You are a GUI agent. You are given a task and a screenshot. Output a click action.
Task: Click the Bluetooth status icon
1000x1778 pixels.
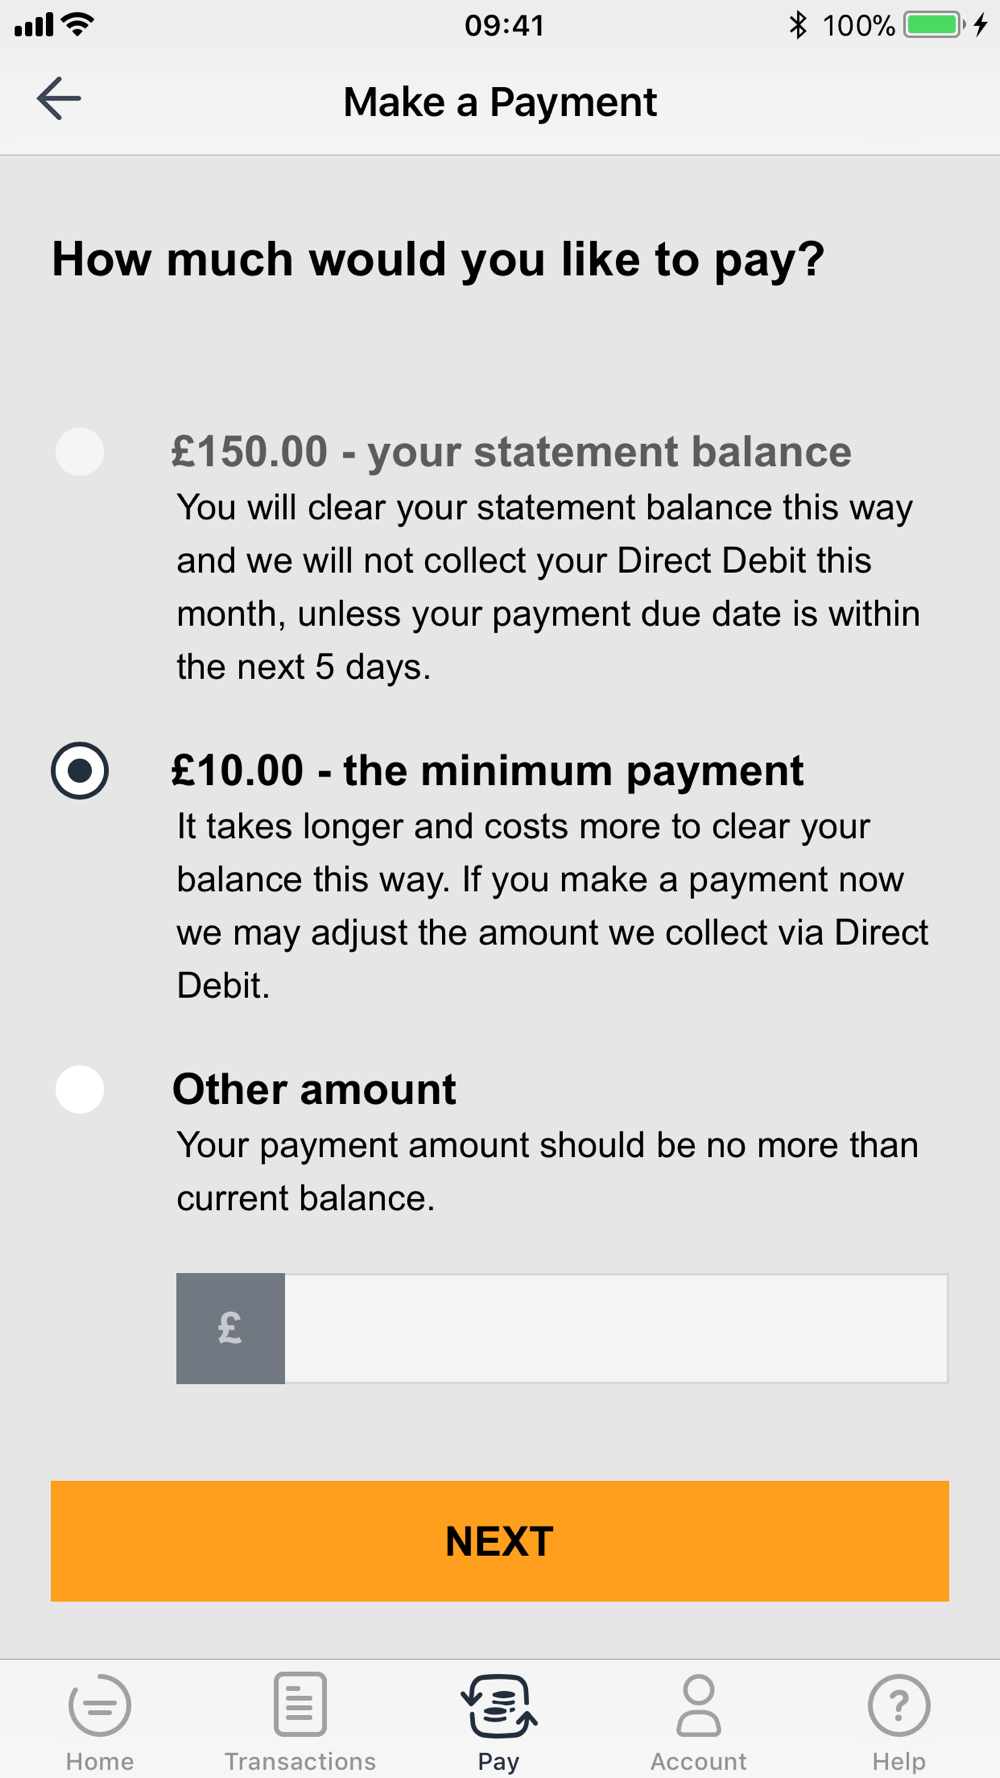click(x=797, y=25)
